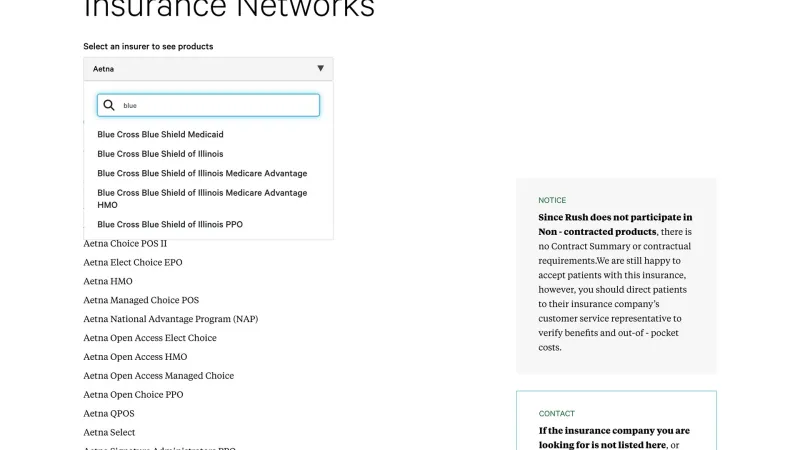Screen dimensions: 800x450
Task: Select Blue Cross Blue Shield Medicaid
Action: point(160,134)
